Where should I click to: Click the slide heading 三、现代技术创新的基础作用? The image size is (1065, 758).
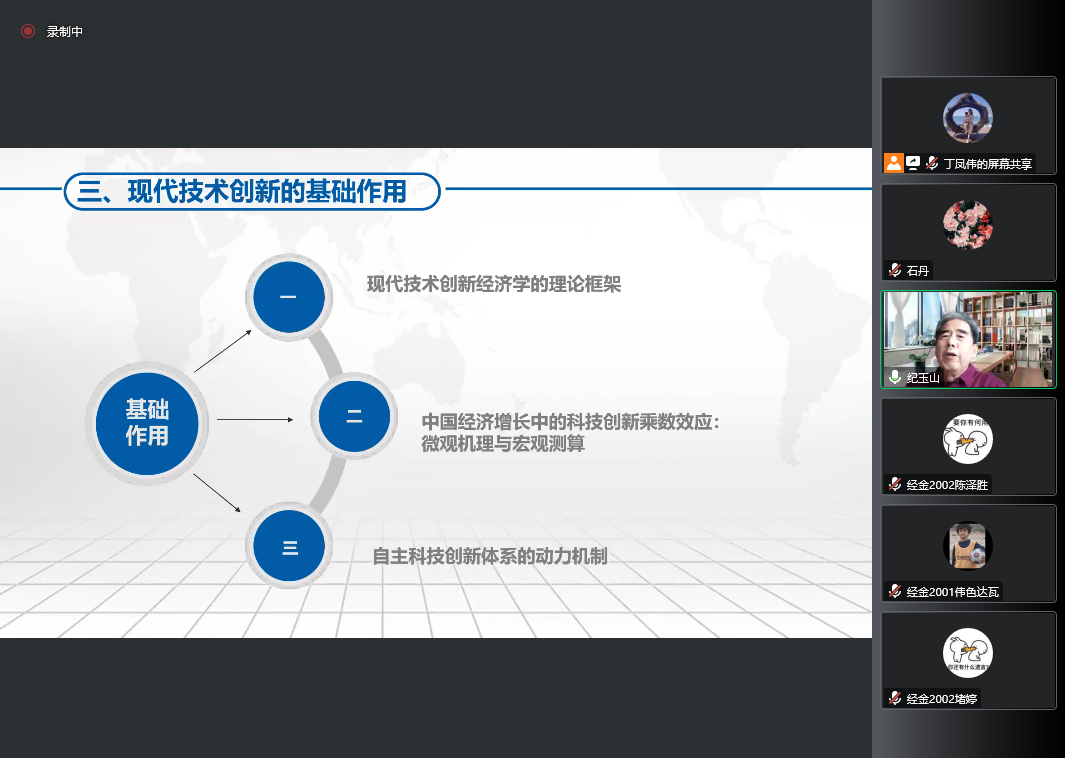point(252,192)
